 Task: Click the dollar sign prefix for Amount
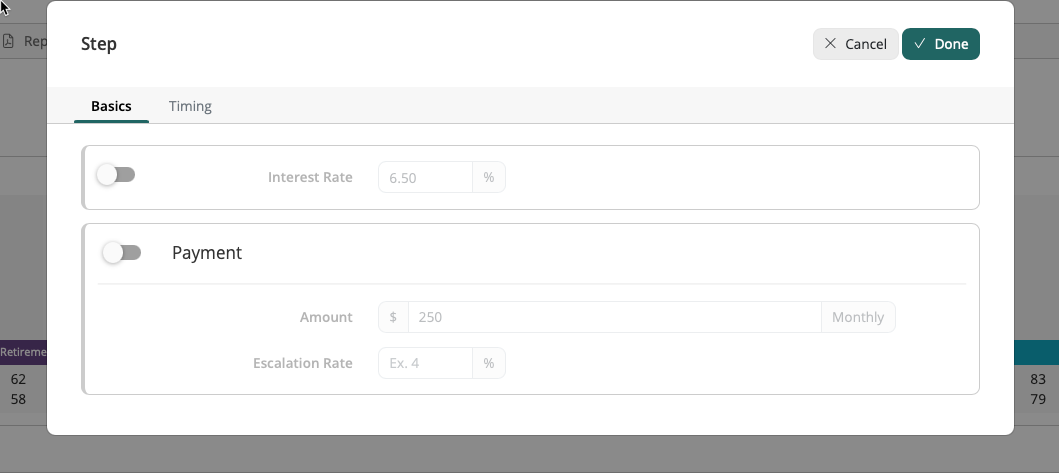(x=393, y=317)
